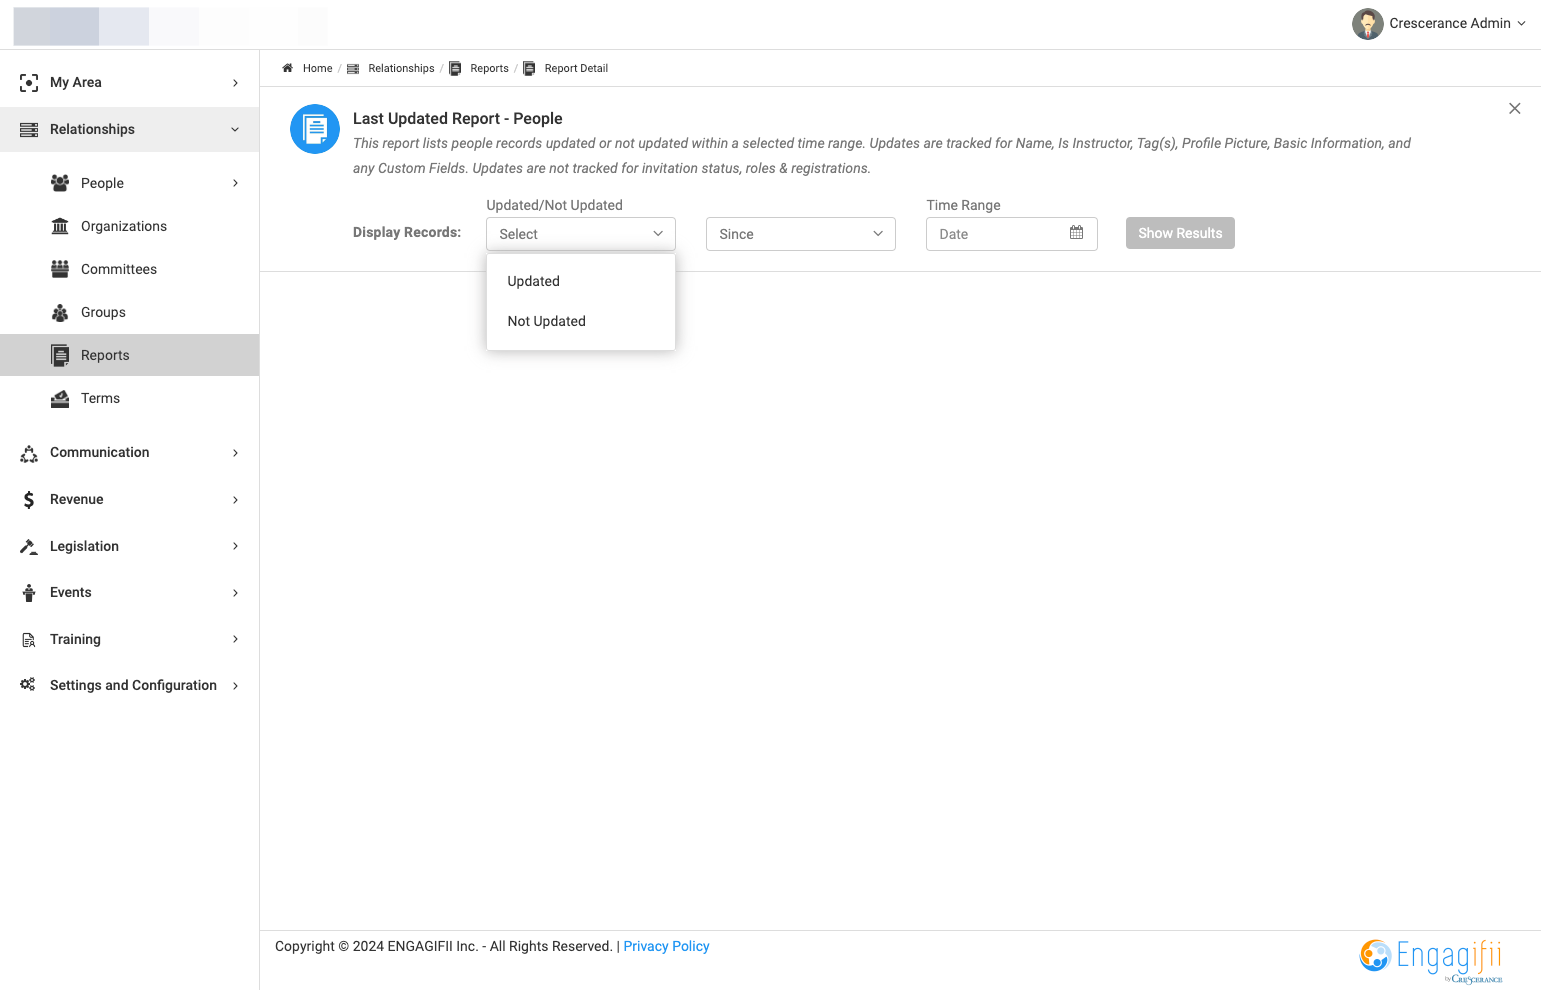Collapse the Updated/Not Updated Select dropdown
The height and width of the screenshot is (992, 1541).
click(580, 234)
